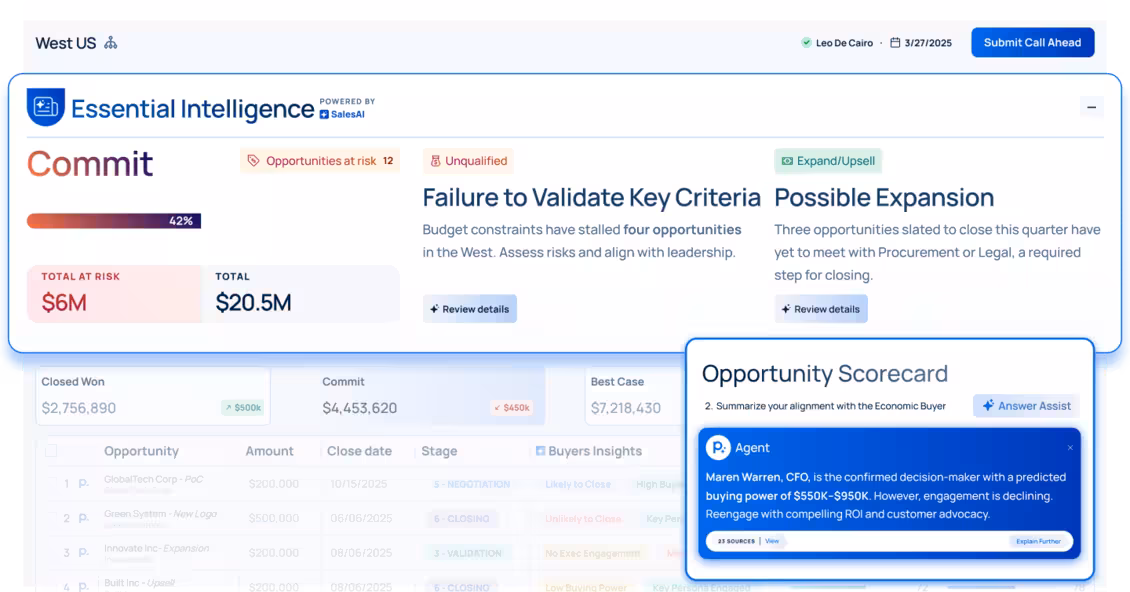Click the Unlikely to Close insight tag
Screen dimensions: 1130x592
[583, 518]
